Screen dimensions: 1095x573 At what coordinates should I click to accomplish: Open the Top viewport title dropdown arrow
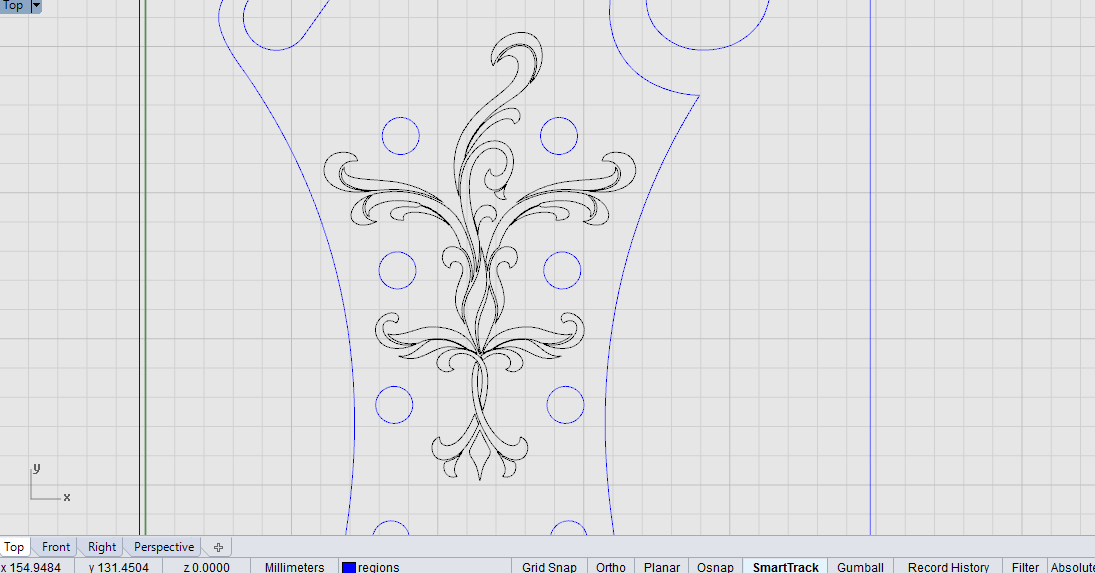36,6
